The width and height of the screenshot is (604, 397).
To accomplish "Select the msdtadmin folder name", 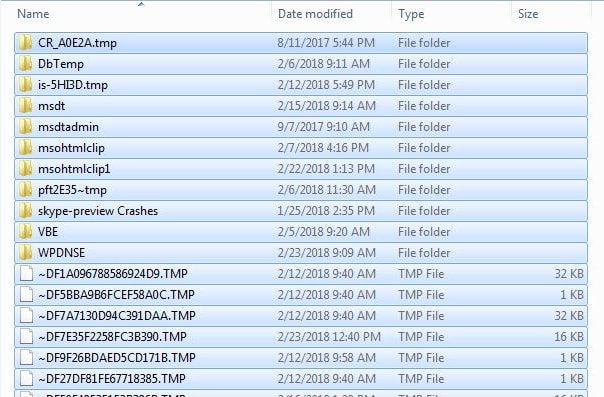I will coord(68,127).
